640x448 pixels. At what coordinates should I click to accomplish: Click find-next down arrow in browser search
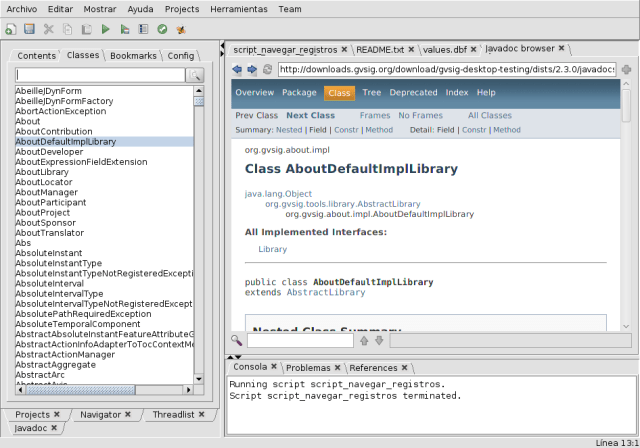[x=378, y=340]
